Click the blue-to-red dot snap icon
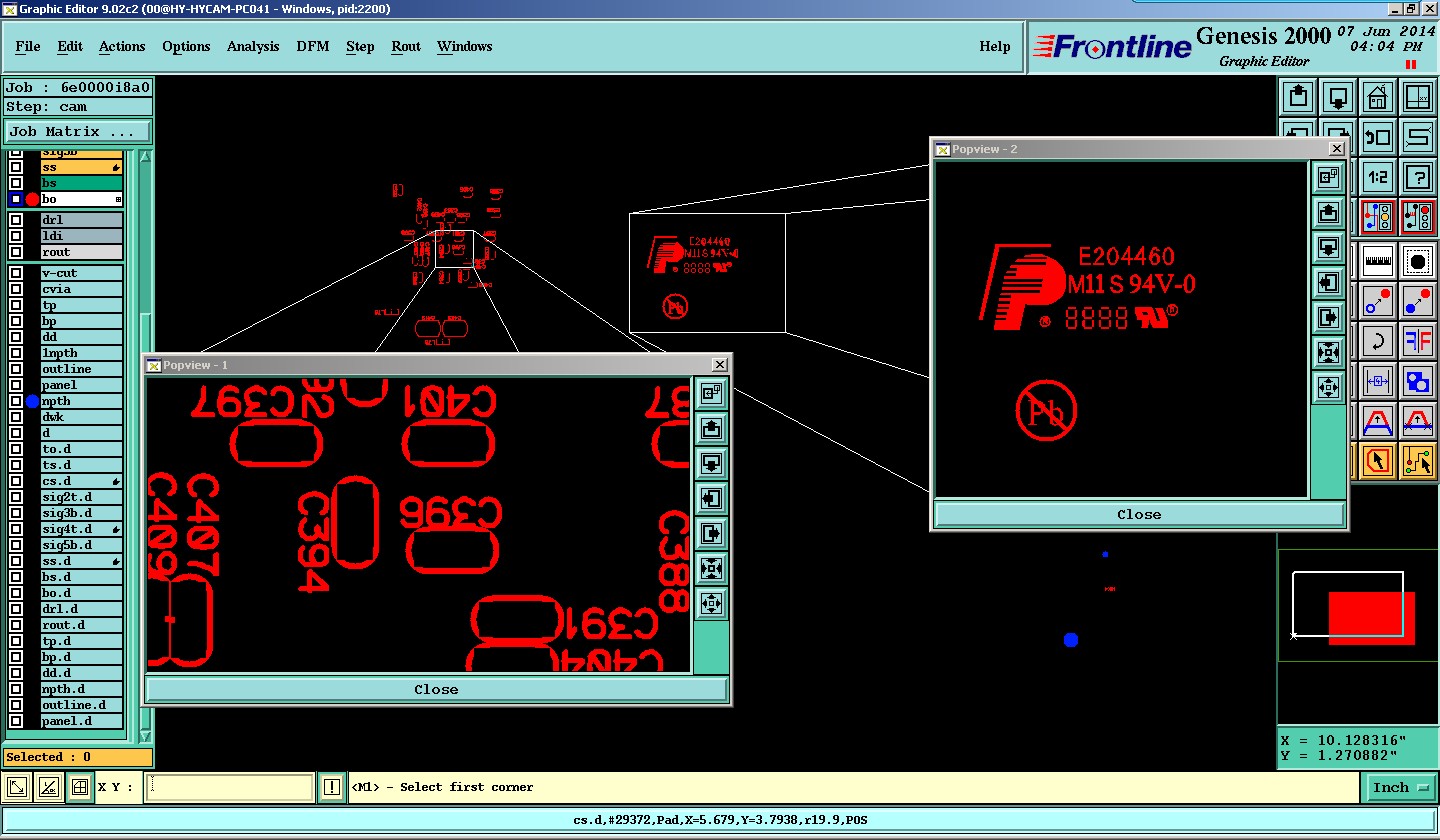Image resolution: width=1440 pixels, height=840 pixels. point(1418,301)
